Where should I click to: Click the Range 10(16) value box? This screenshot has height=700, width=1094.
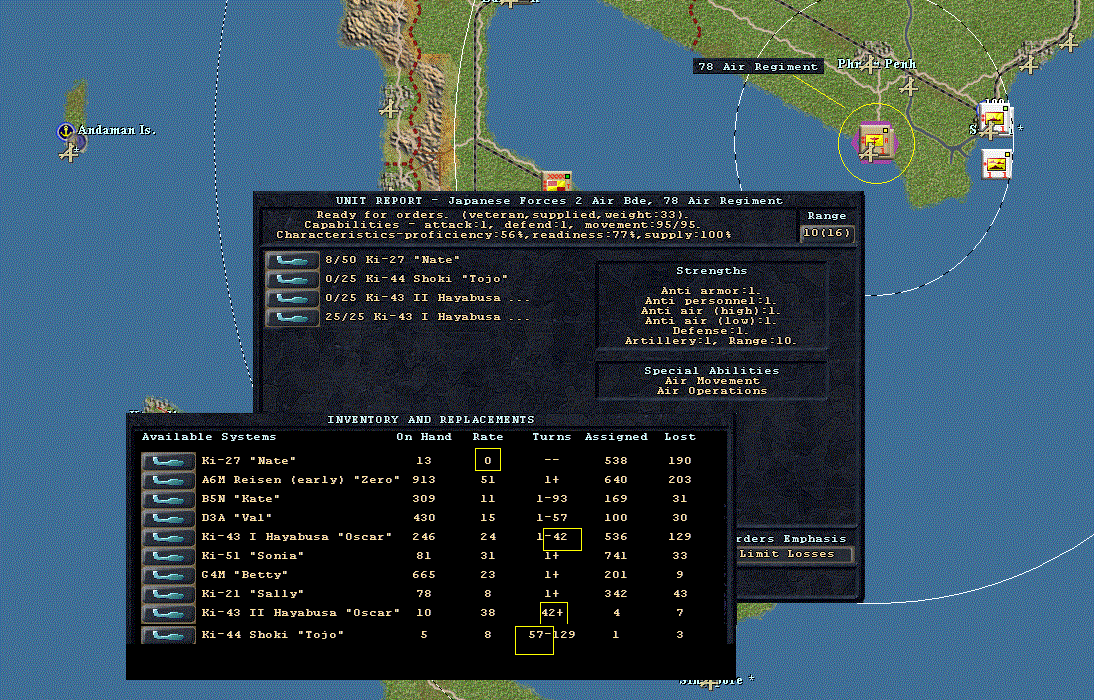pos(827,232)
